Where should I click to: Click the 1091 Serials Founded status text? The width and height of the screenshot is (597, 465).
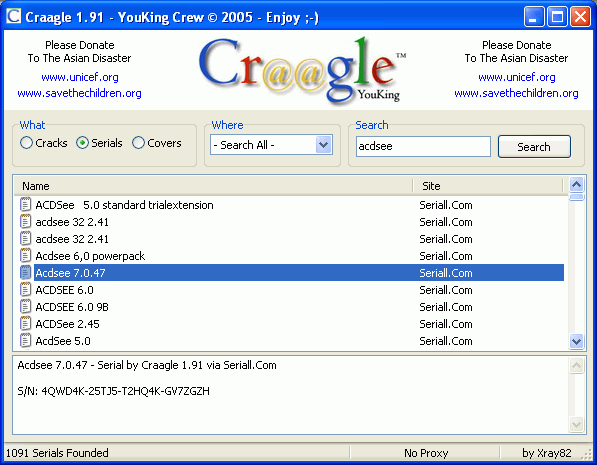coord(57,453)
